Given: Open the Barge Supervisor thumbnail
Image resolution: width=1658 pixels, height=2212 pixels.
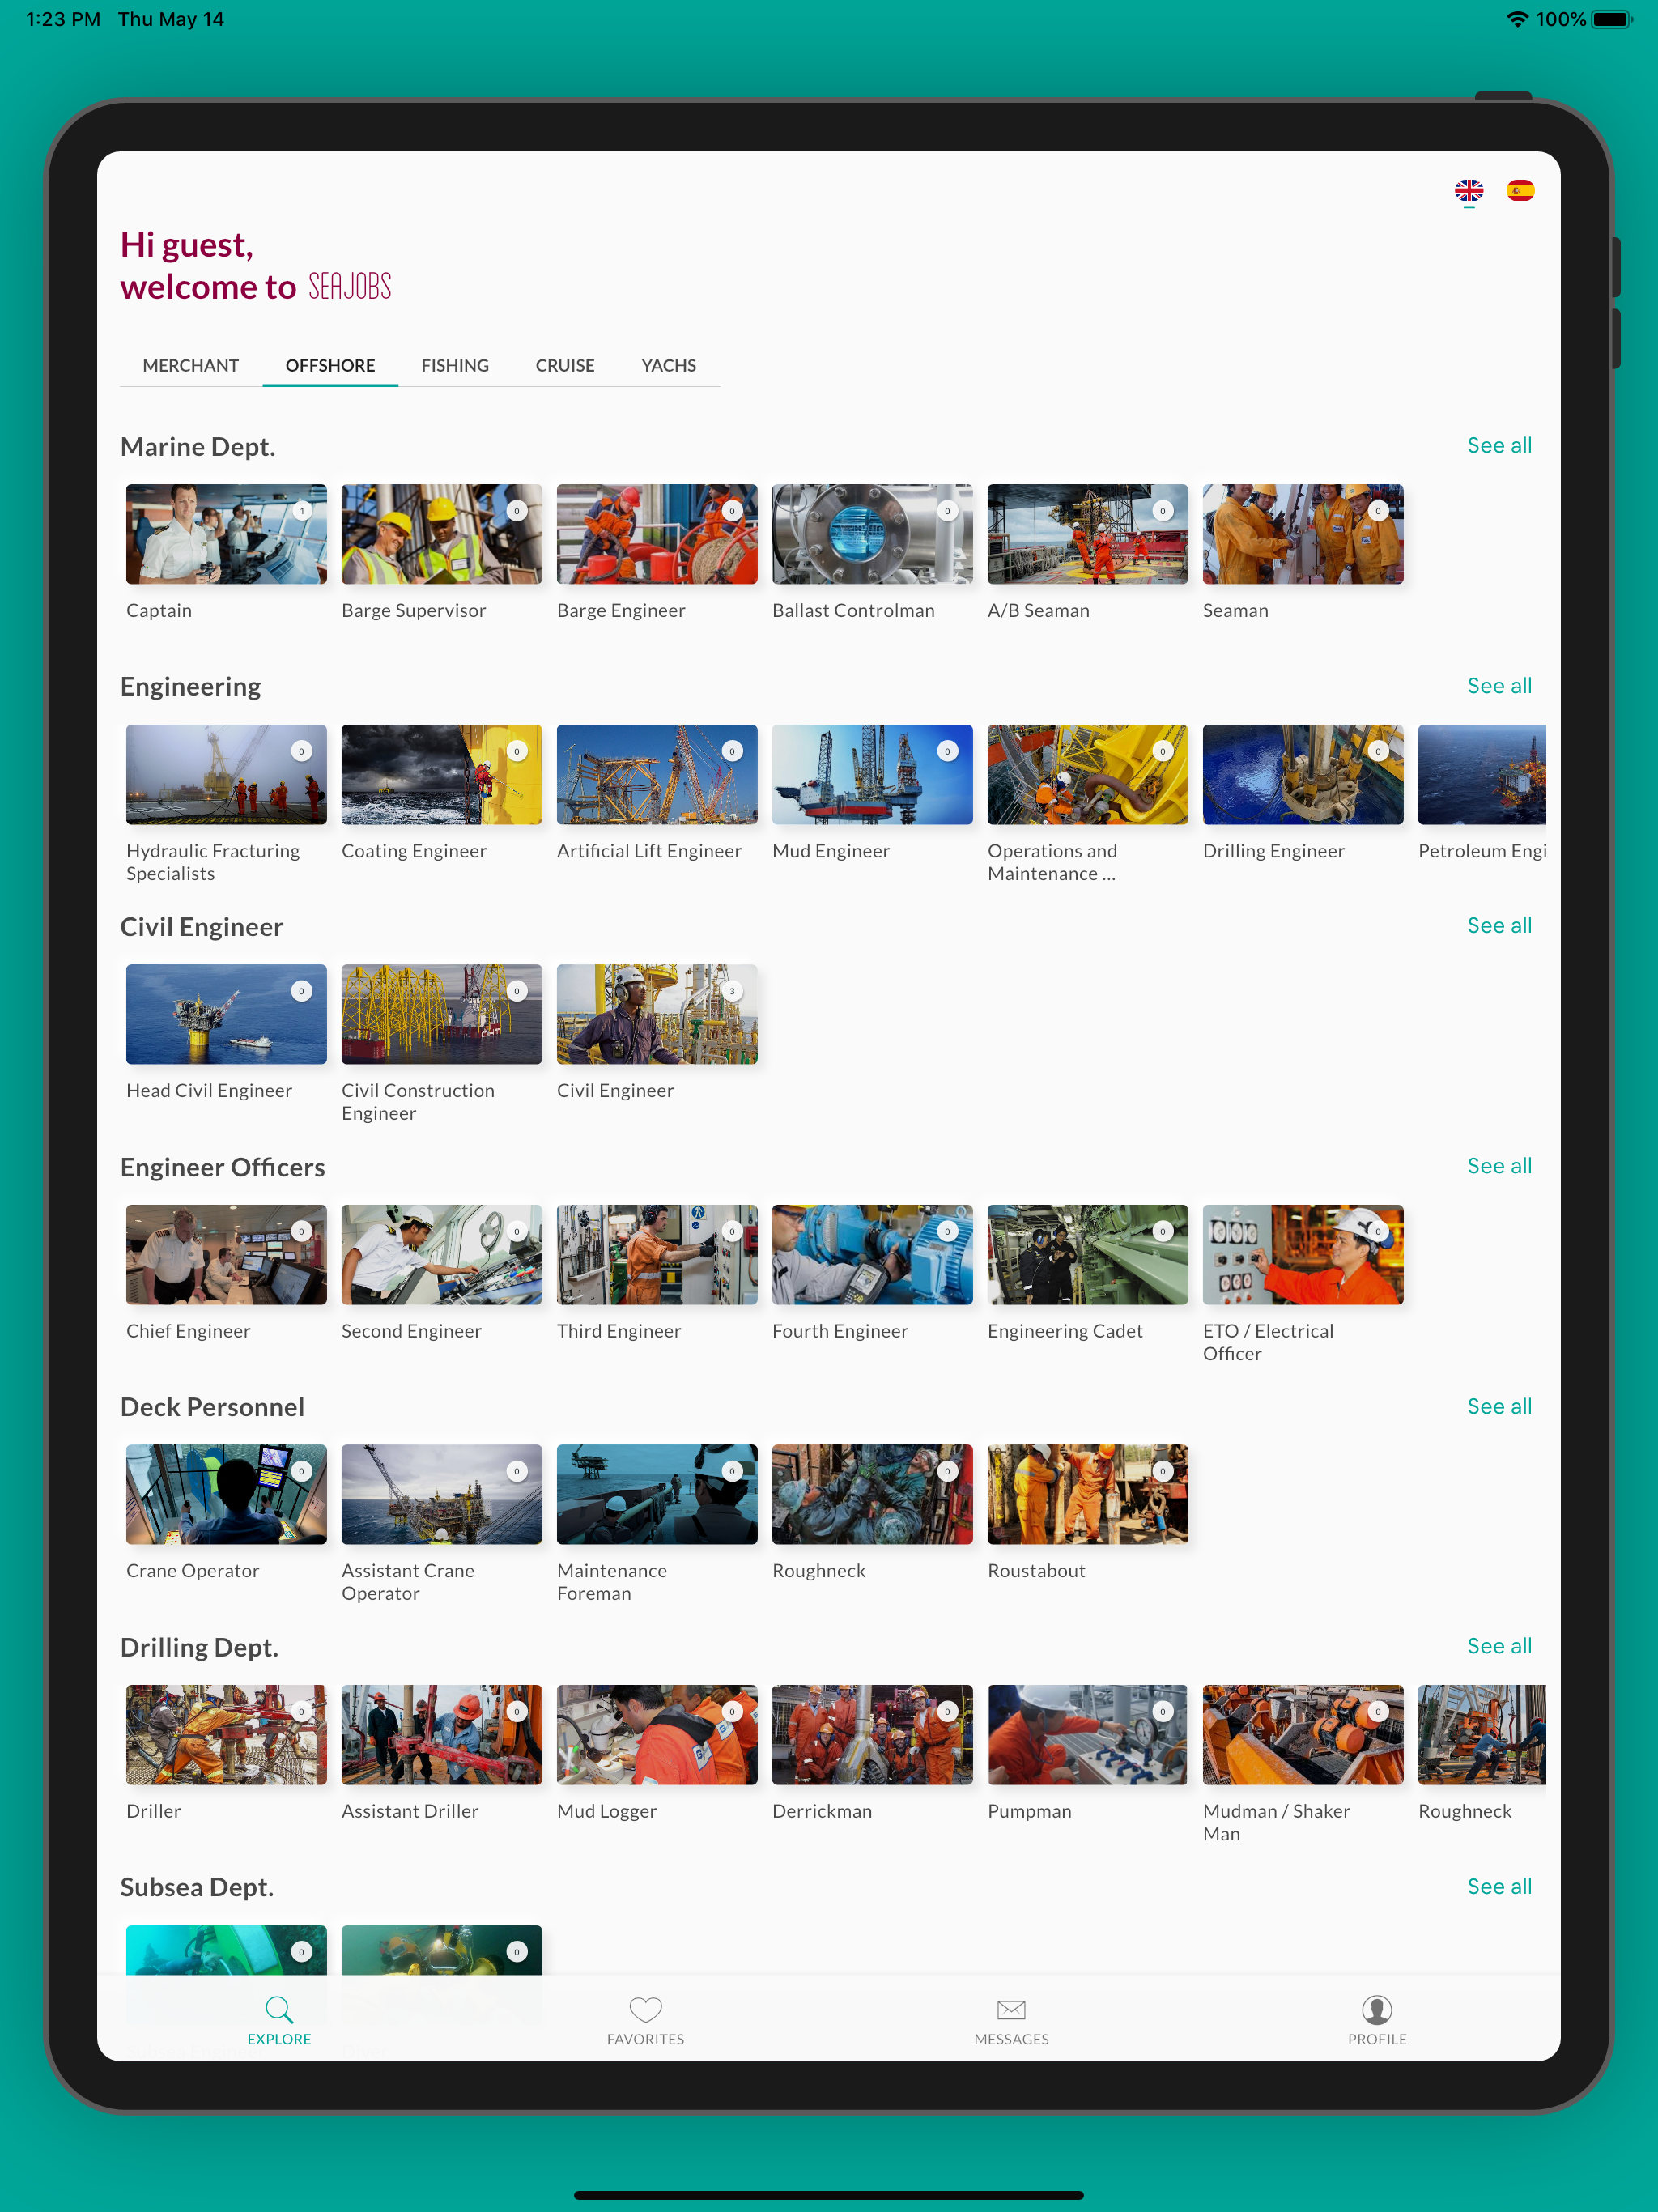Looking at the screenshot, I should point(441,534).
